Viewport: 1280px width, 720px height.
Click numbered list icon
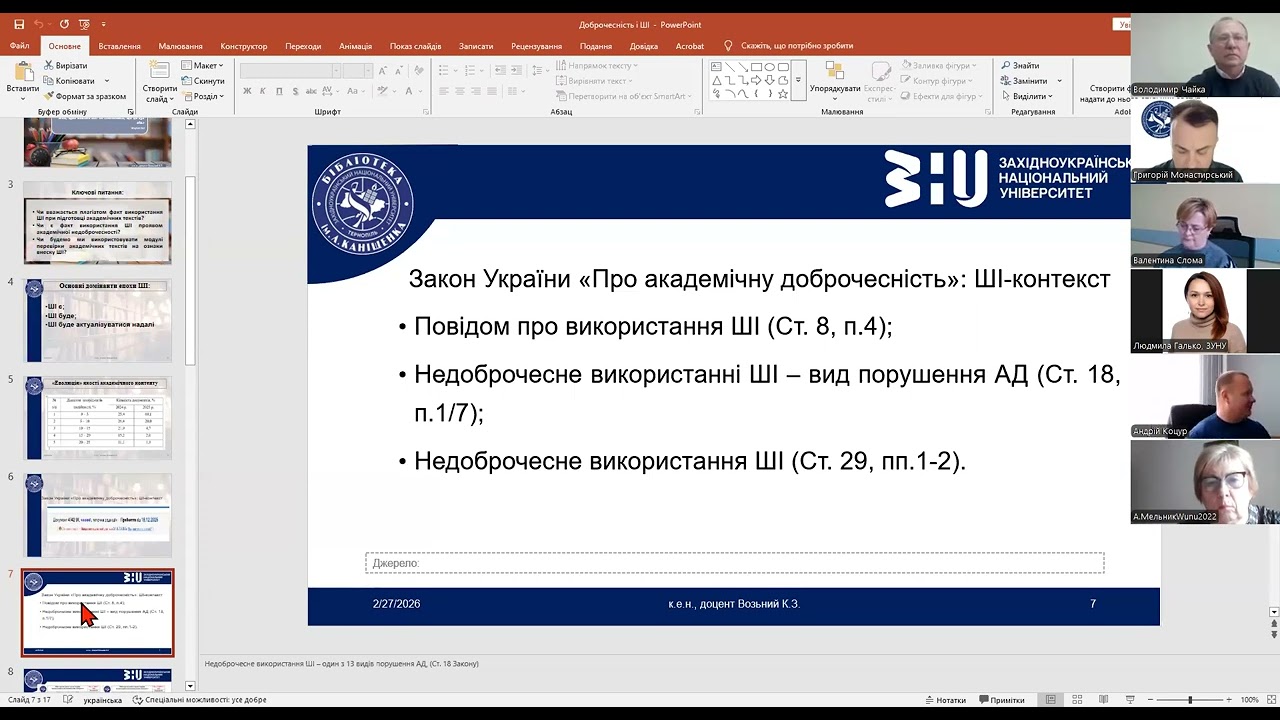click(472, 69)
